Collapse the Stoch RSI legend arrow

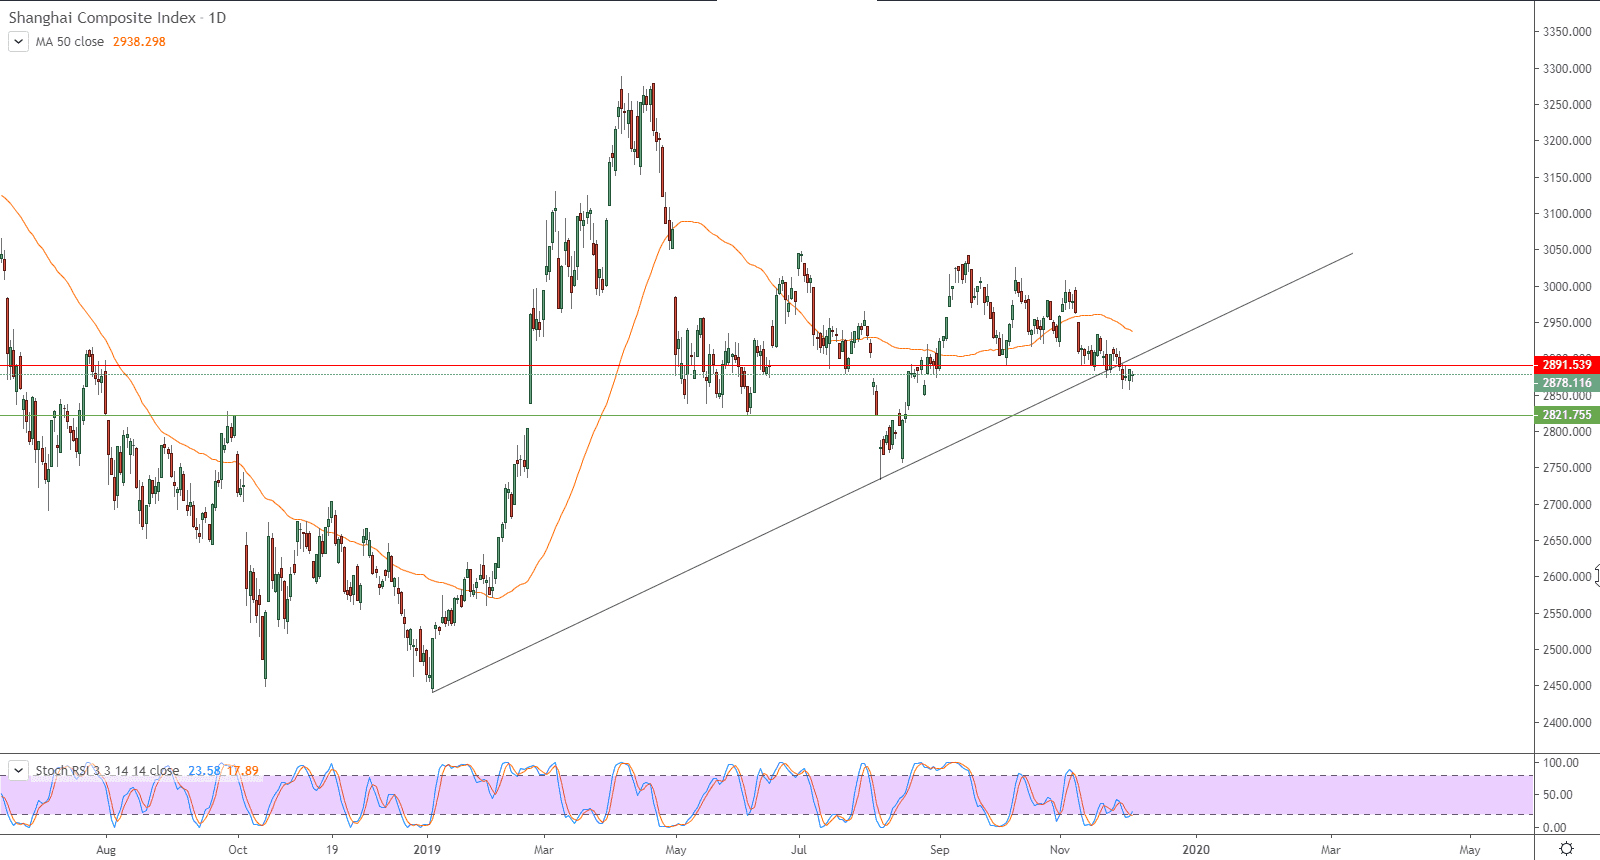click(x=18, y=771)
